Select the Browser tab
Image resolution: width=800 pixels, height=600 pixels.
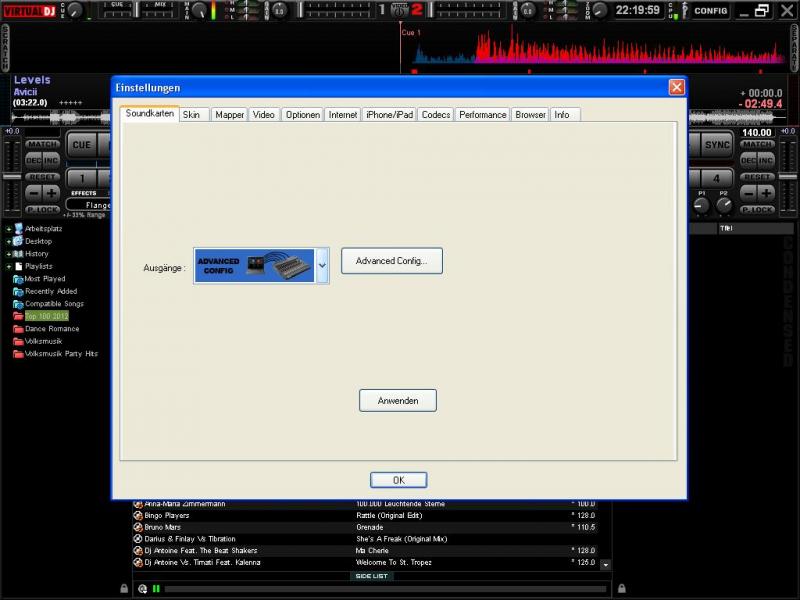(x=530, y=115)
